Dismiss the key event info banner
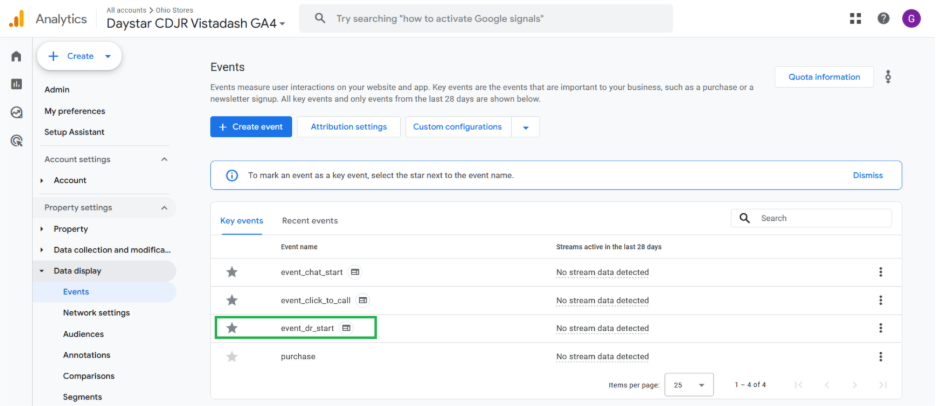936x406 pixels. 867,176
